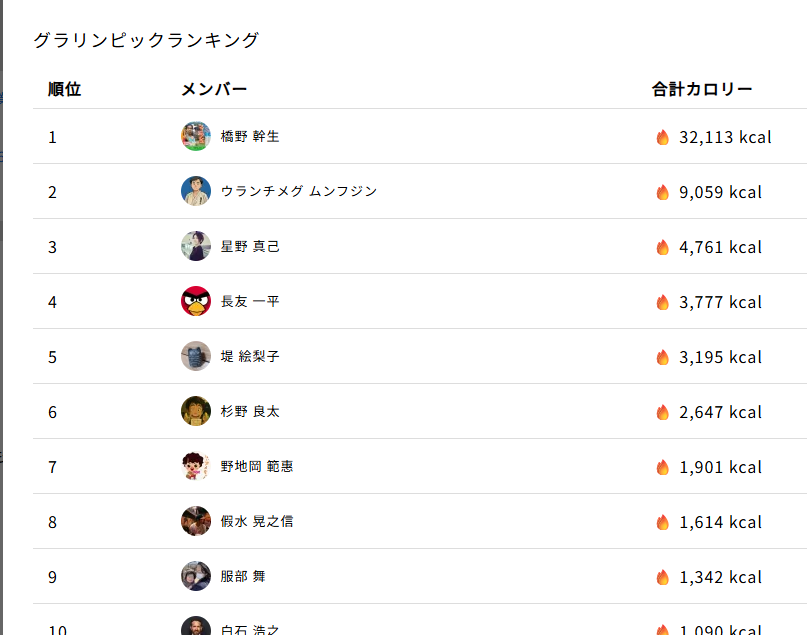This screenshot has width=807, height=635.
Task: Click the flame icon next to 1,342 kcal
Action: pos(662,577)
